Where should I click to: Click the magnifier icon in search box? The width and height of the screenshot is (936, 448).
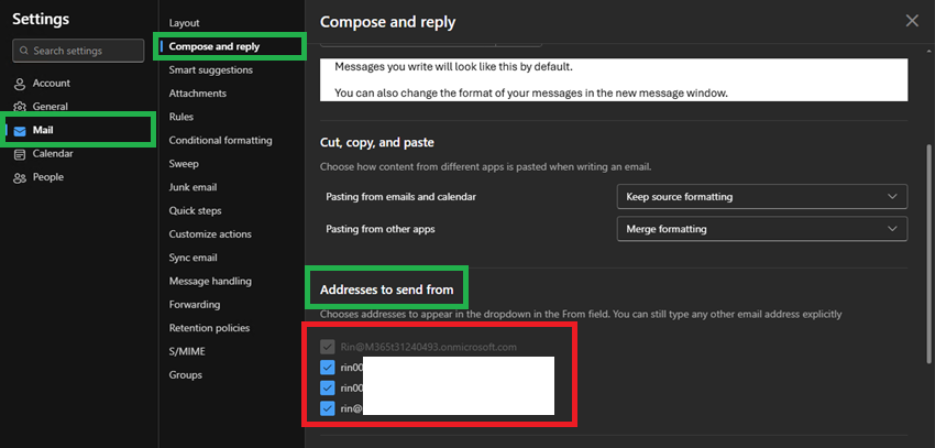24,51
